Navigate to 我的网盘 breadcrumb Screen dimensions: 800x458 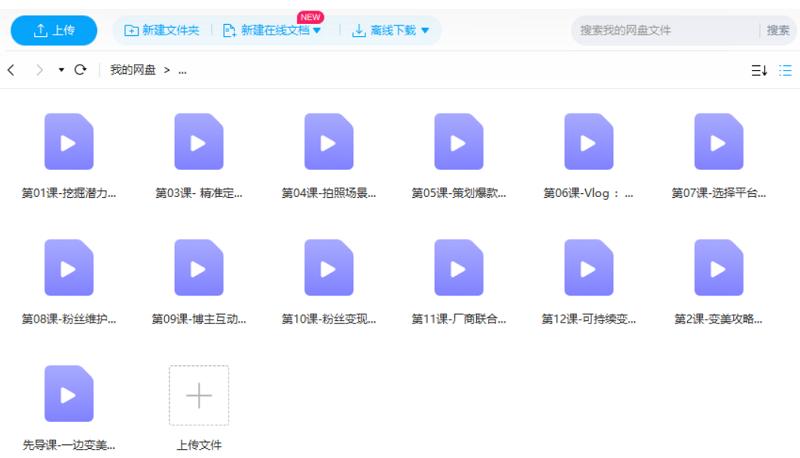[x=132, y=70]
